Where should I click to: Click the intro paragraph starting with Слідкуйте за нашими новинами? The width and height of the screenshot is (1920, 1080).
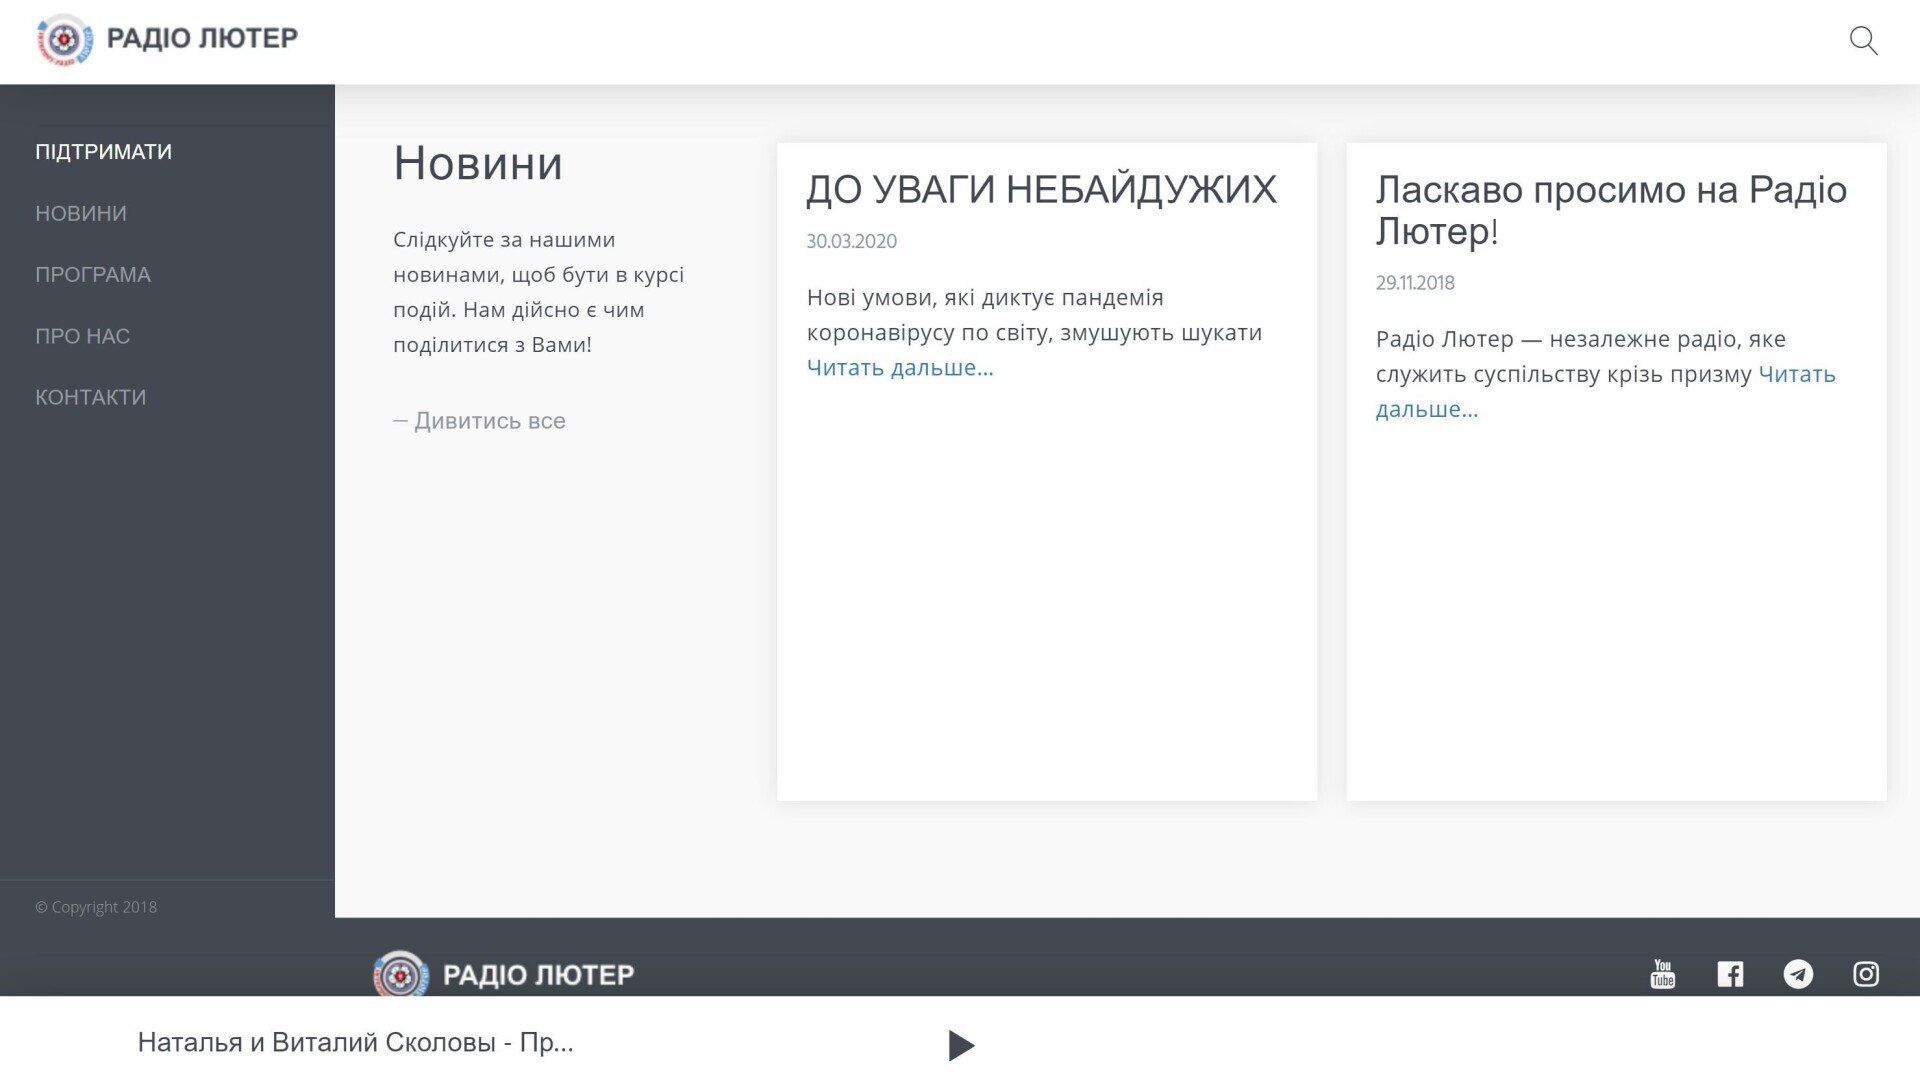tap(538, 292)
